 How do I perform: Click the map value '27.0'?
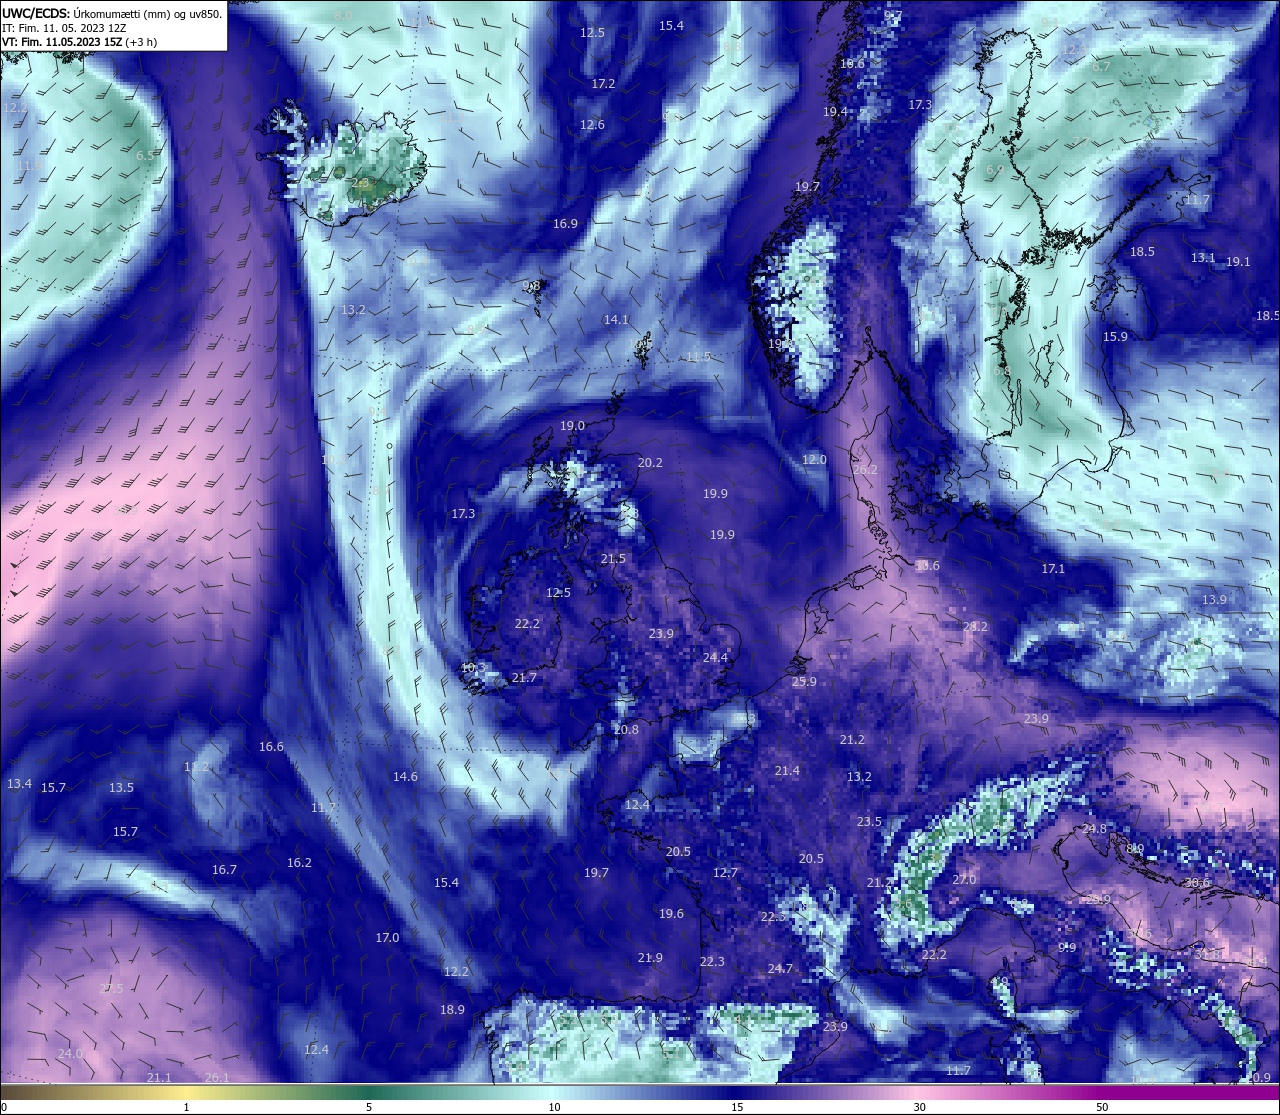(x=964, y=880)
